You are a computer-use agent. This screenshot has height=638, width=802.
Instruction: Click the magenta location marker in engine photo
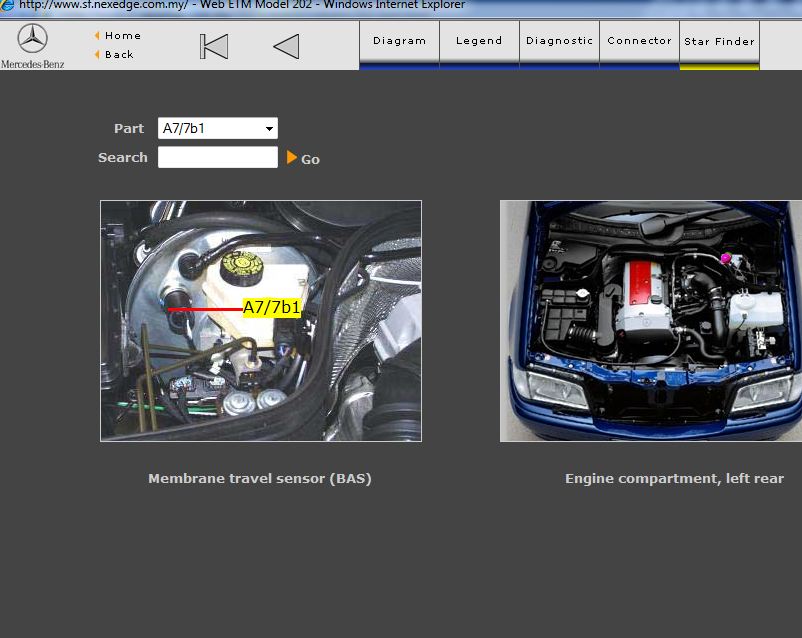(726, 259)
